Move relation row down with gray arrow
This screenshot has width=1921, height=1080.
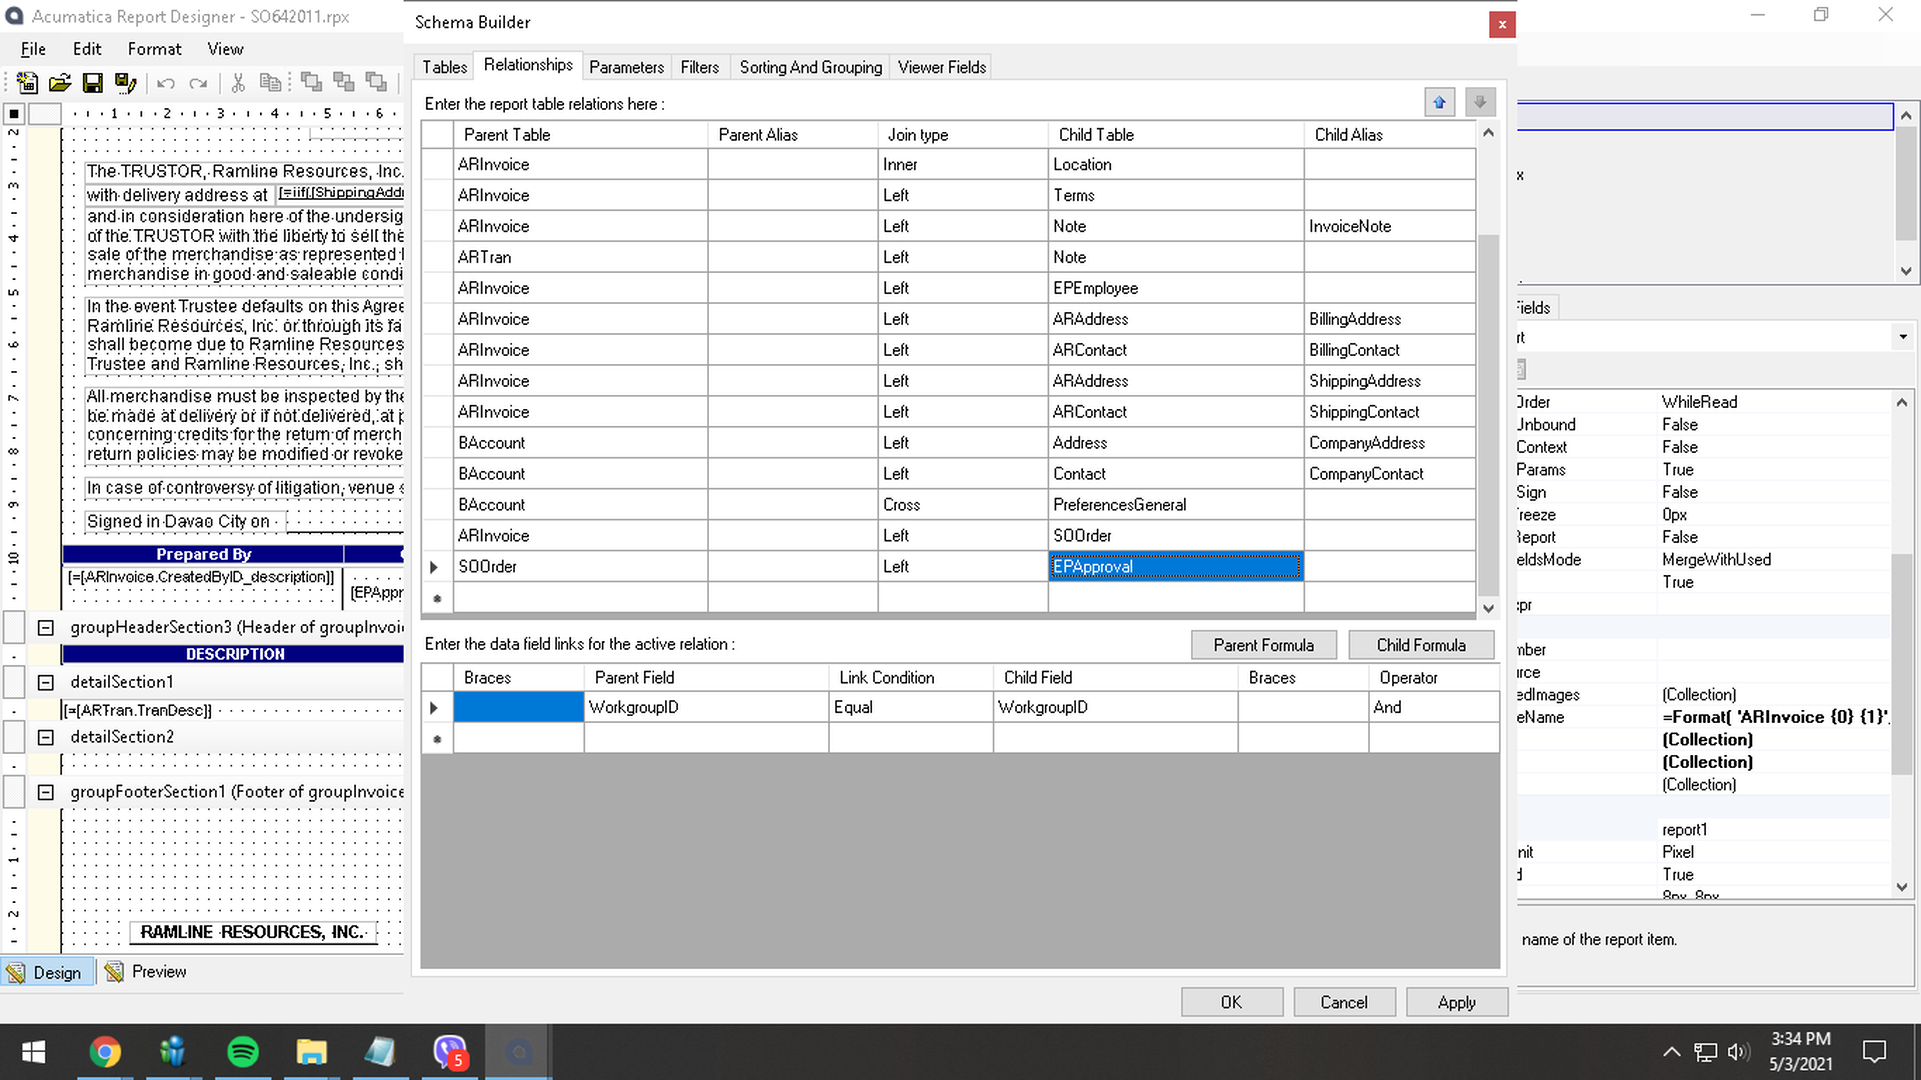[x=1480, y=103]
